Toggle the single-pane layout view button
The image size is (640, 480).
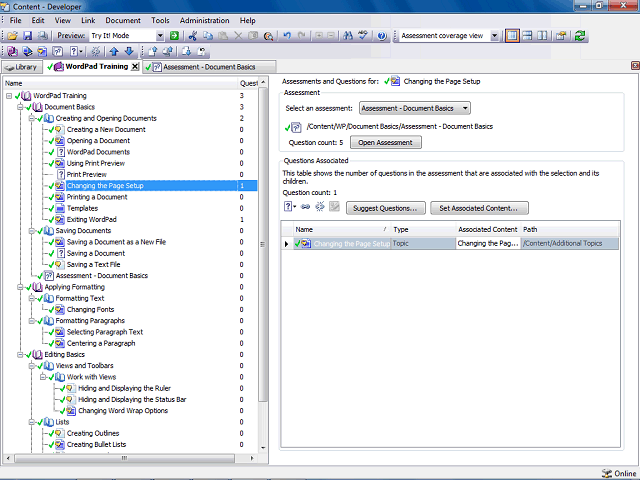pos(512,36)
